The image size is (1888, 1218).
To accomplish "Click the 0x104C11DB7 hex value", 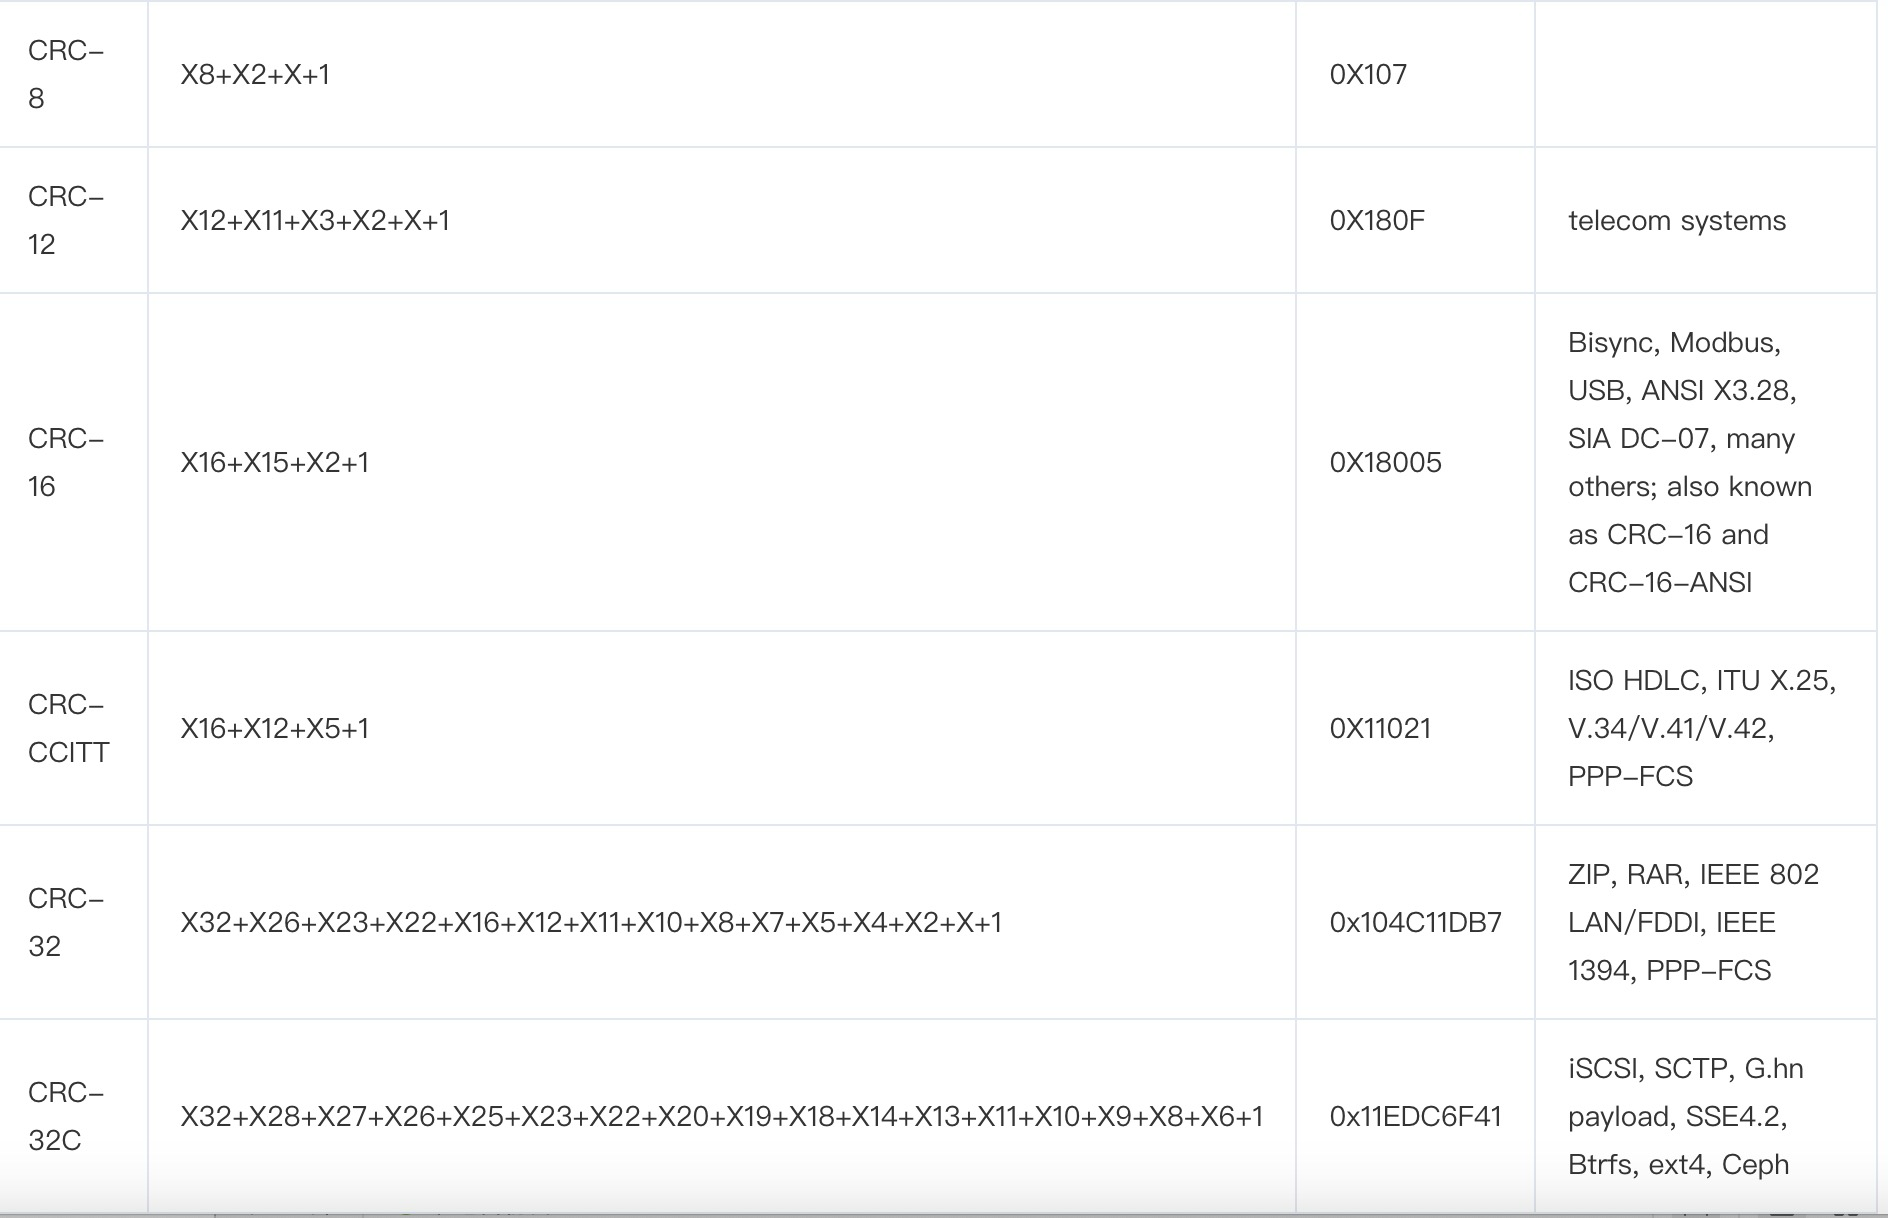I will point(1416,922).
